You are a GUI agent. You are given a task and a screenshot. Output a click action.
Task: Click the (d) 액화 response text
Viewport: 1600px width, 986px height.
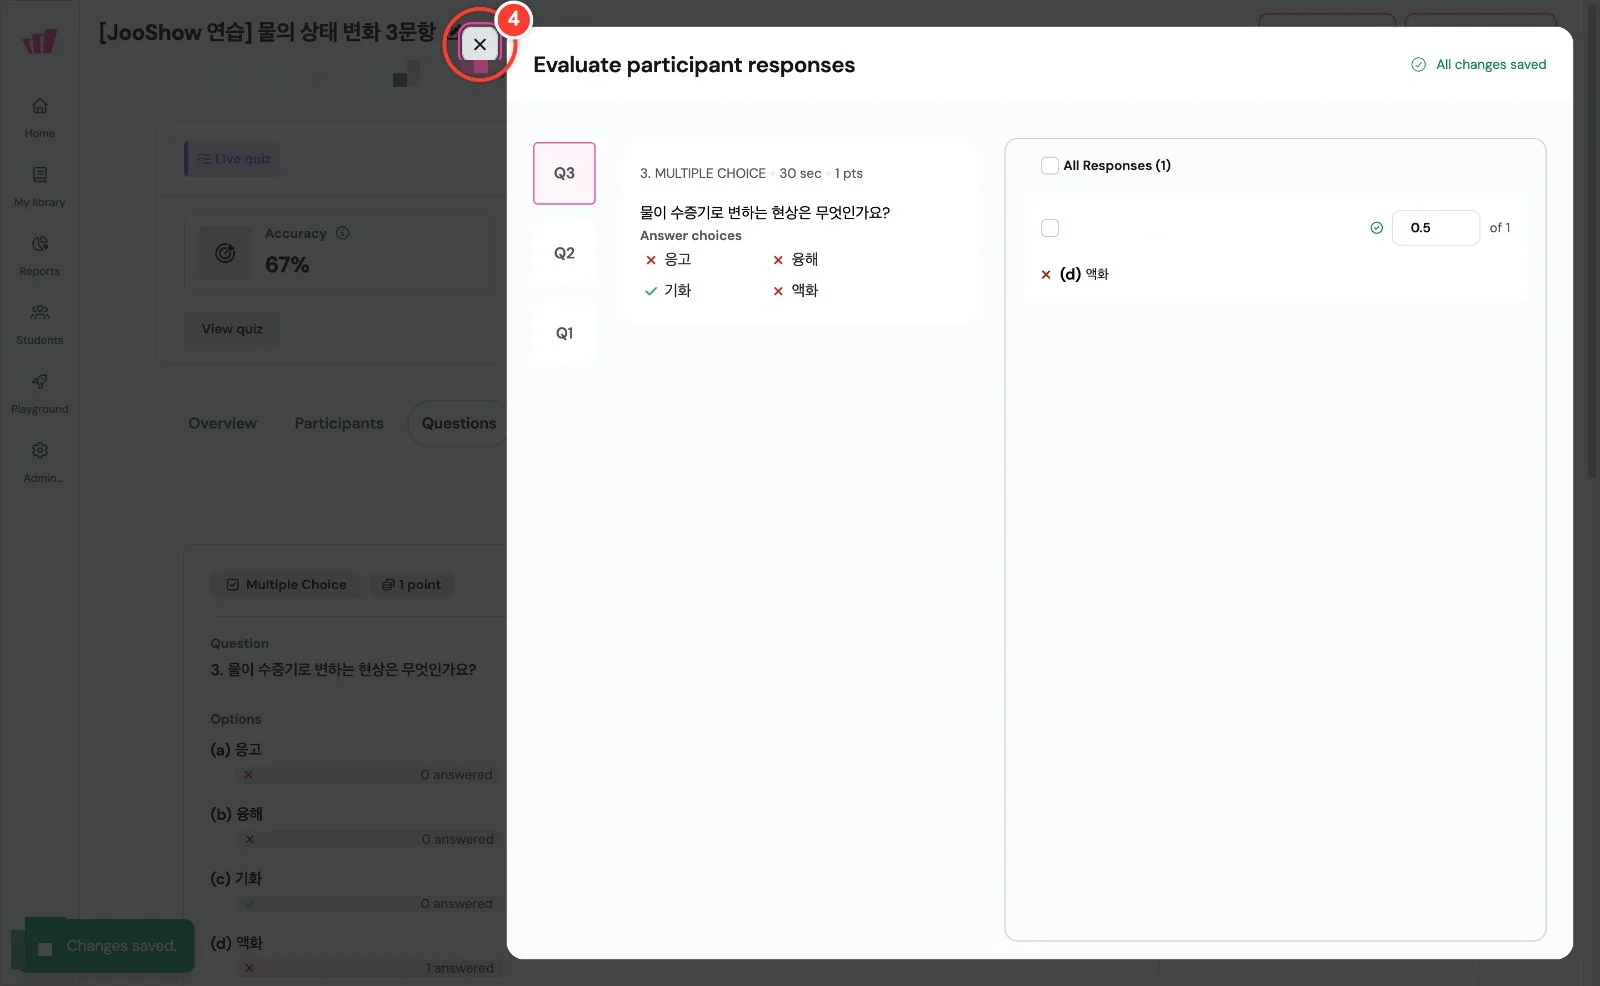1084,274
